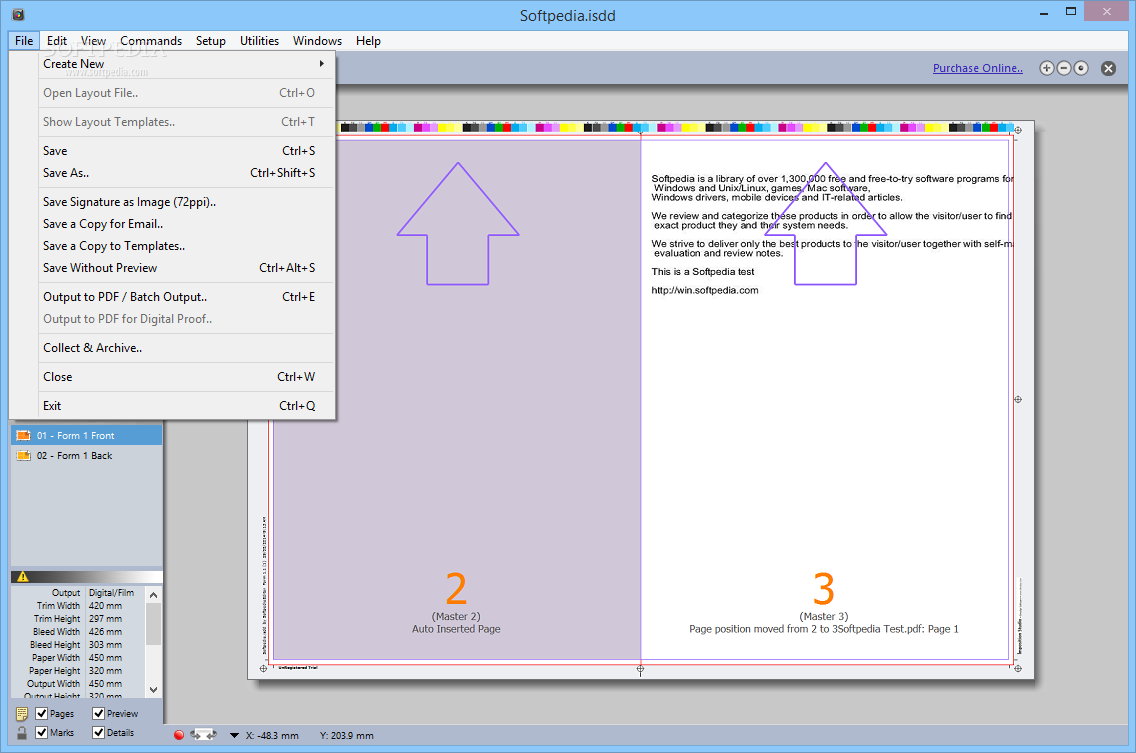
Task: Close the File menu via File
Action: point(24,41)
